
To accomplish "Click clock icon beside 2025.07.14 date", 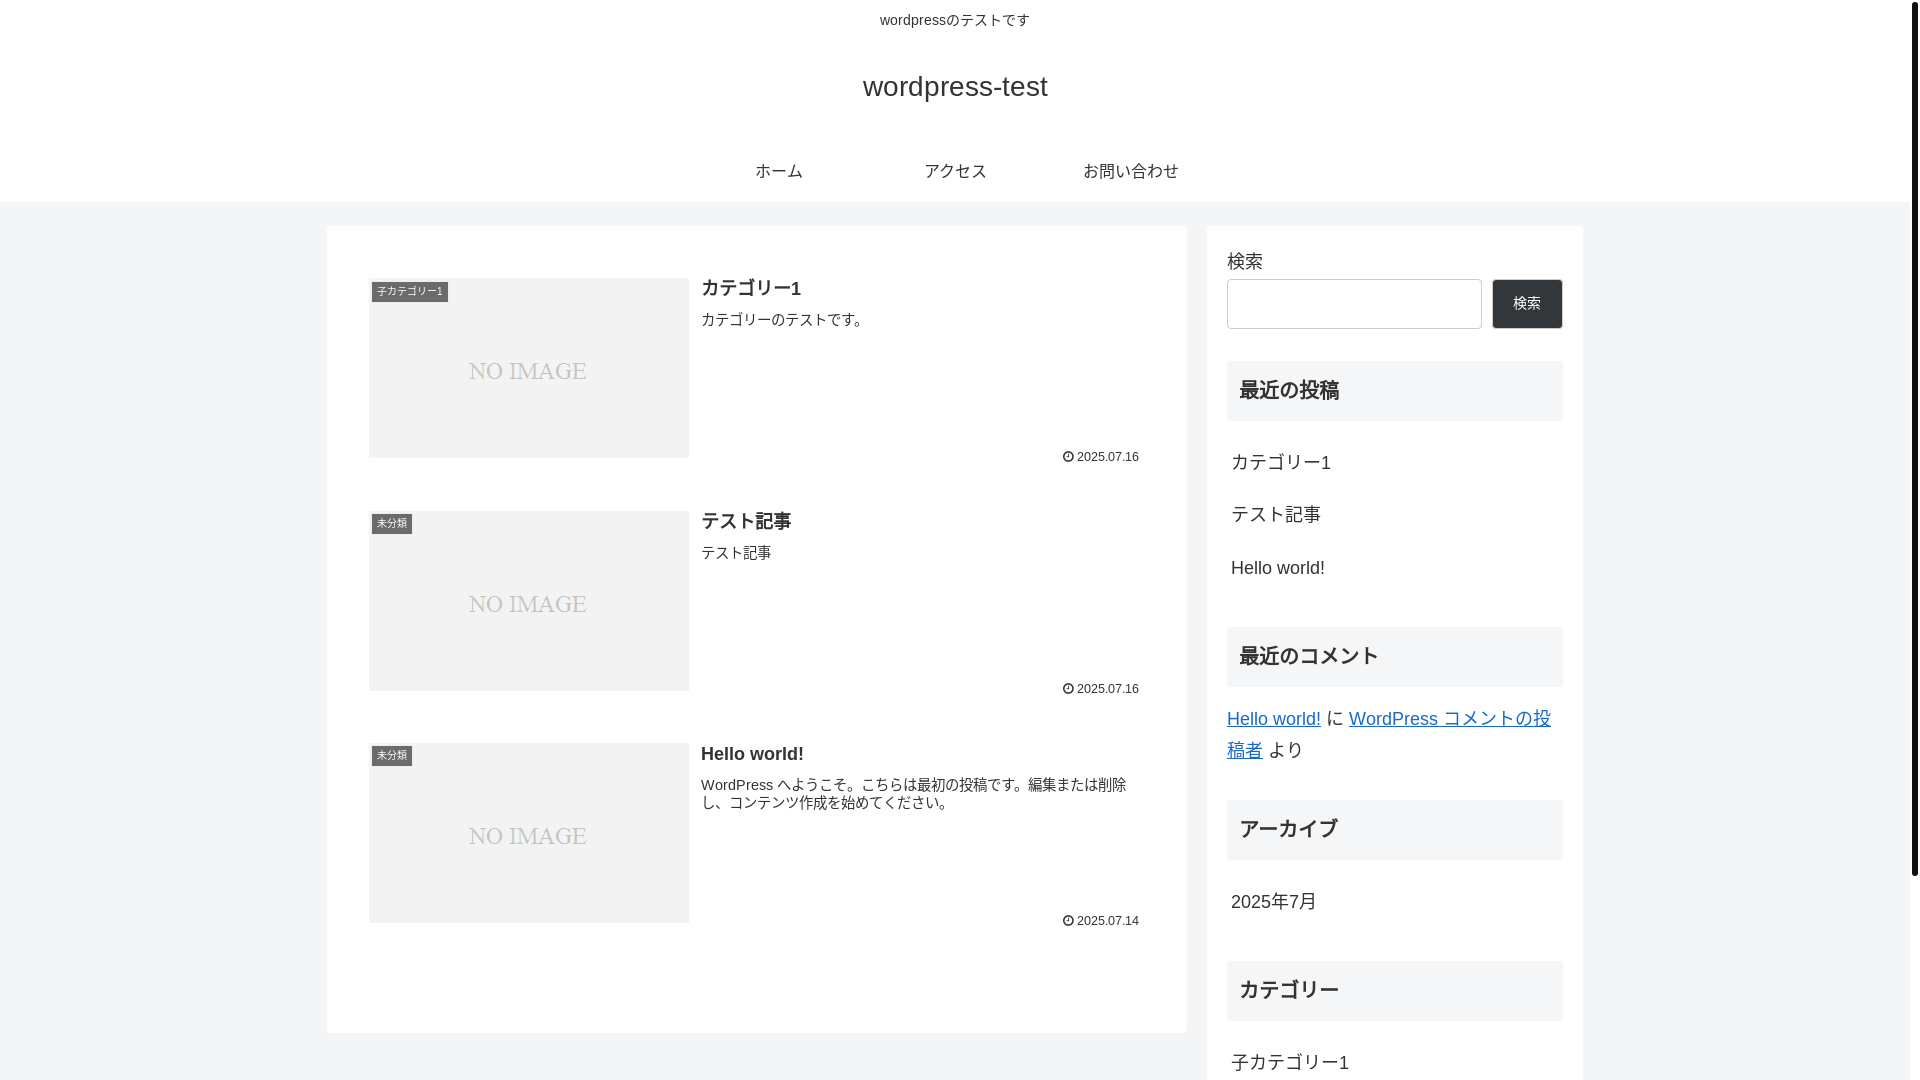I will [1068, 921].
